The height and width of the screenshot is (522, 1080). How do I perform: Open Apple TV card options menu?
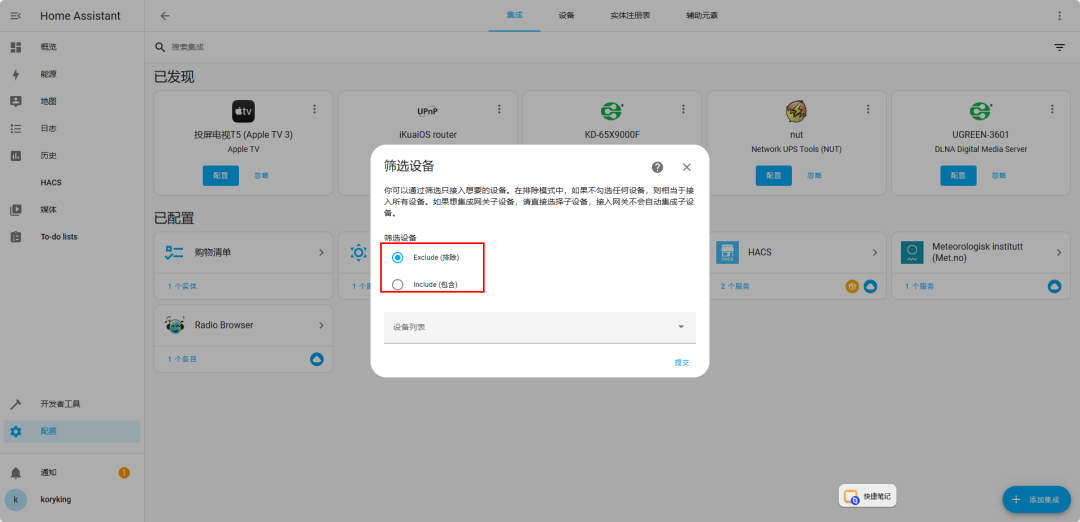(x=315, y=109)
